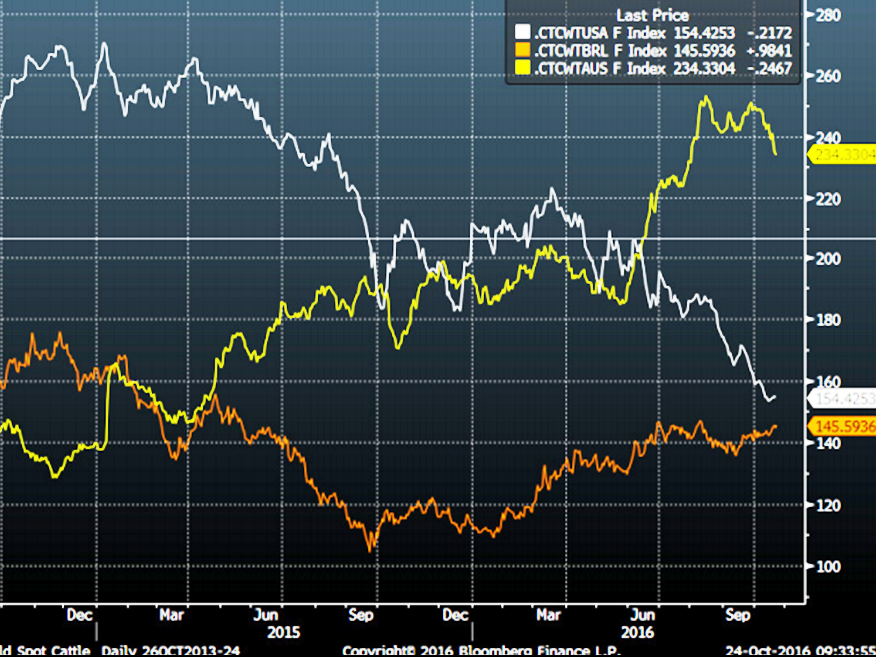Click the 100 value on price axis
876x657 pixels.
(828, 566)
